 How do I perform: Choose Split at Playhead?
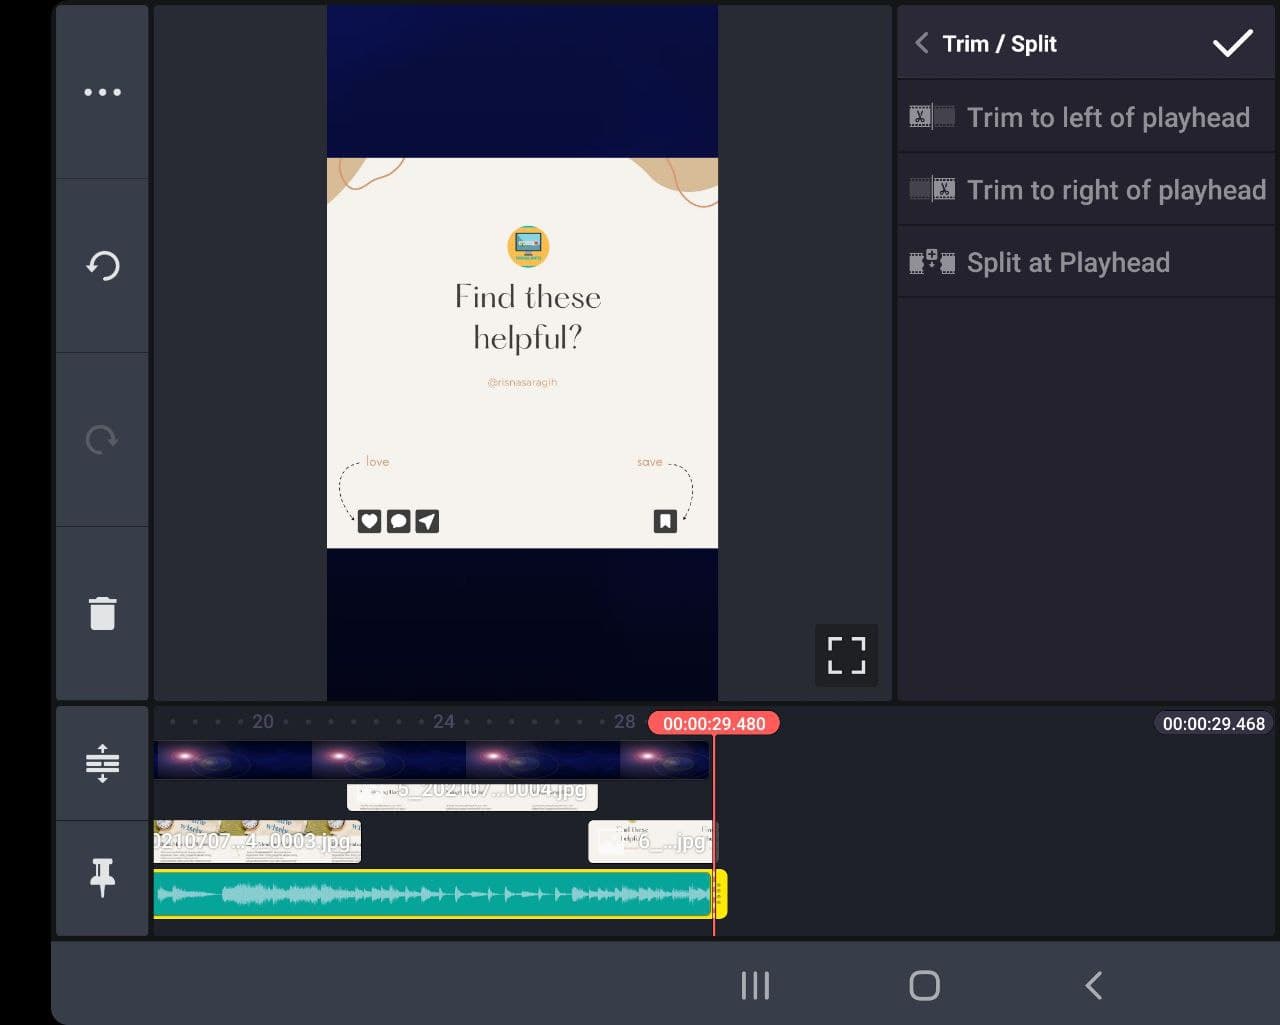coord(1068,262)
